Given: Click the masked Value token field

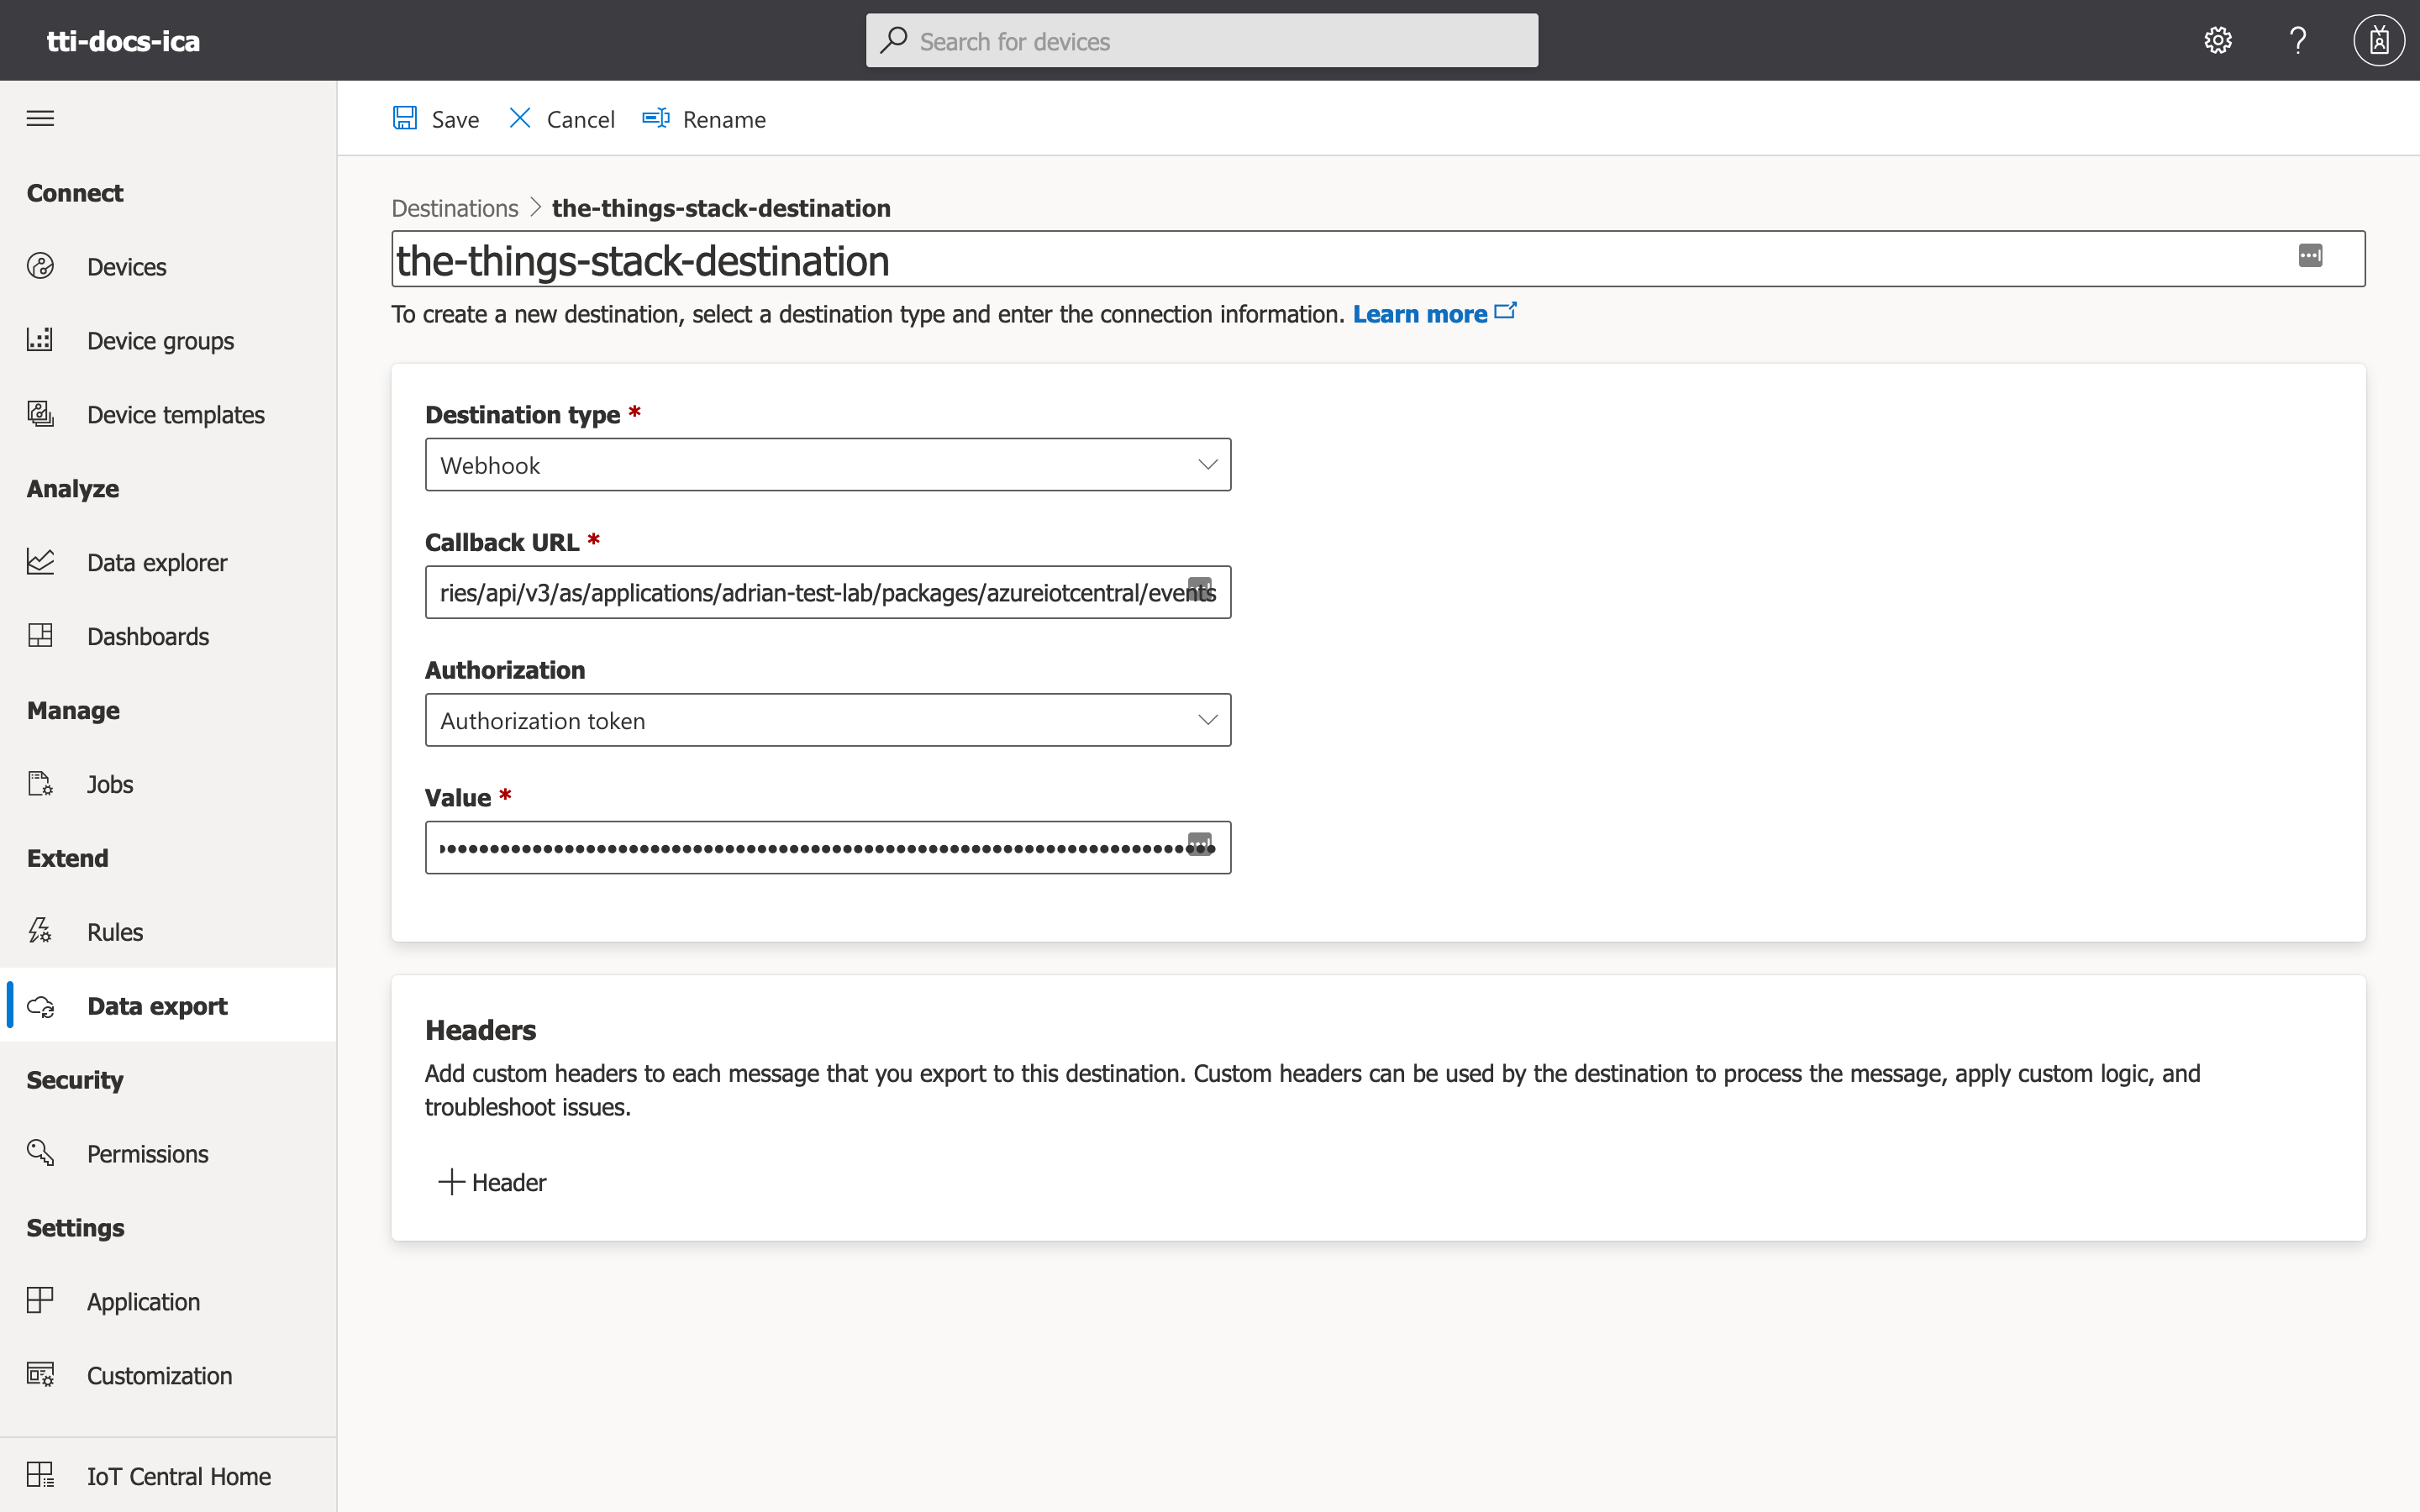Looking at the screenshot, I should click(x=800, y=848).
